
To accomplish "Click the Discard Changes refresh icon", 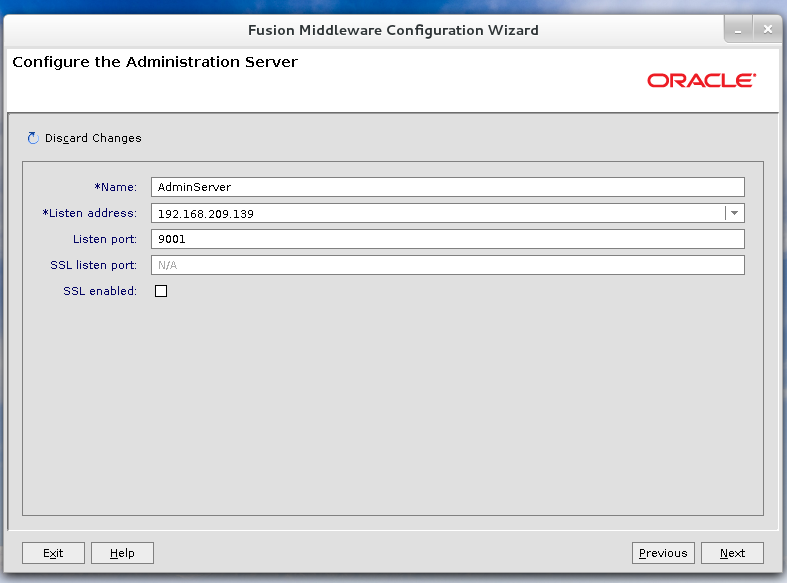I will click(x=33, y=138).
